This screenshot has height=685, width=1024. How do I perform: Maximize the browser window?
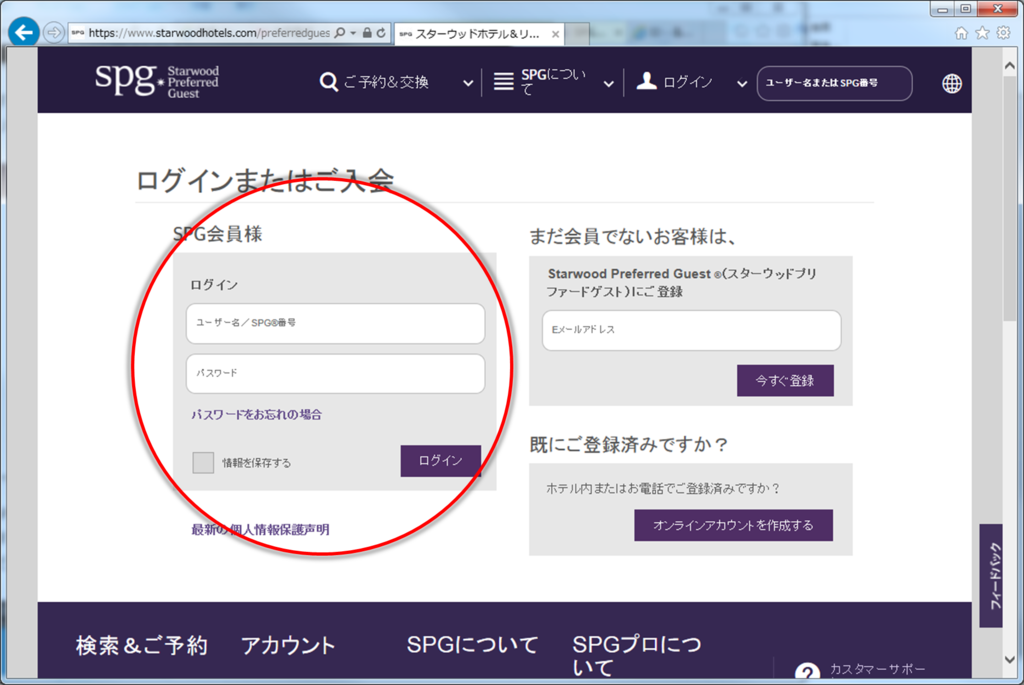pos(966,9)
